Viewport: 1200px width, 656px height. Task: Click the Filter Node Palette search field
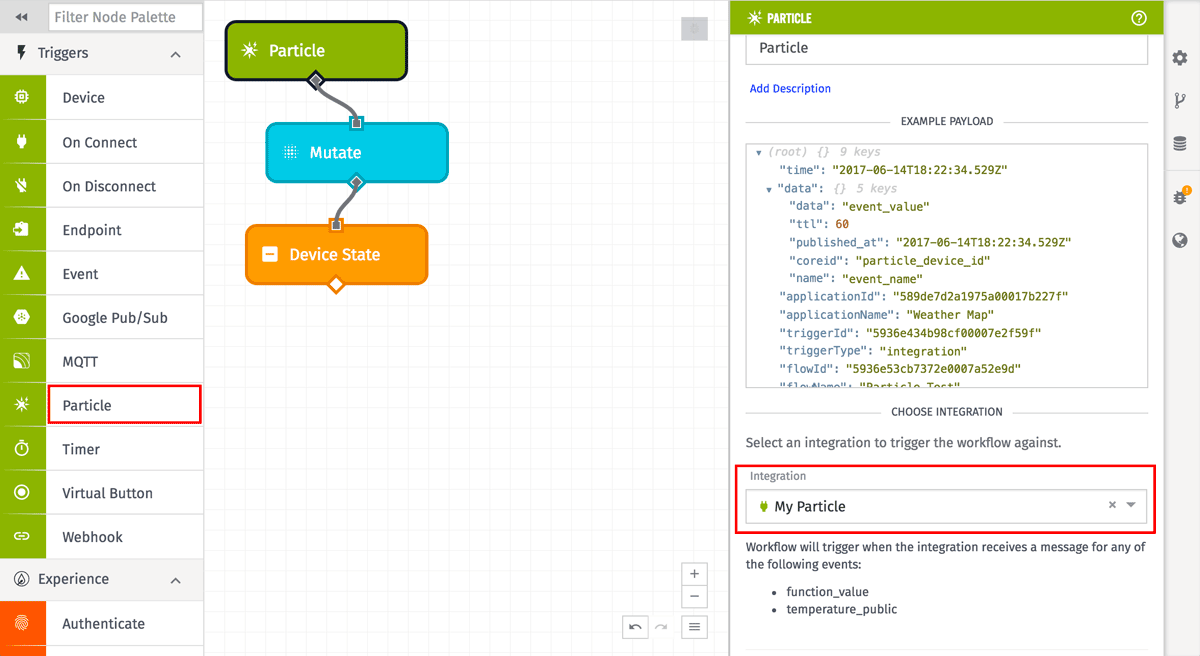pyautogui.click(x=125, y=17)
